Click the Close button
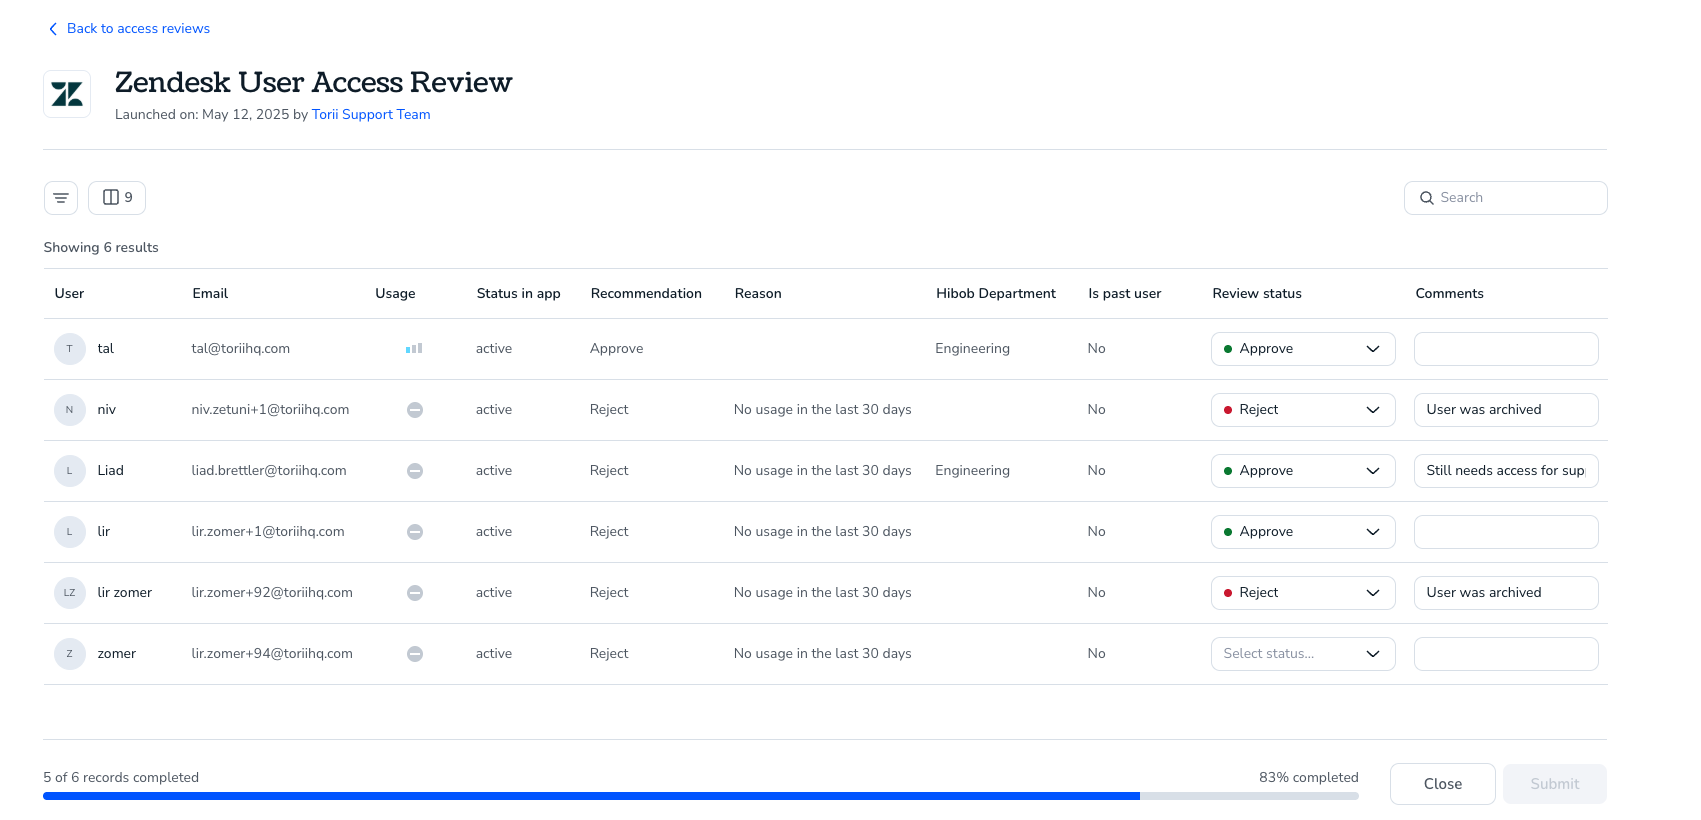1701x820 pixels. (1443, 784)
